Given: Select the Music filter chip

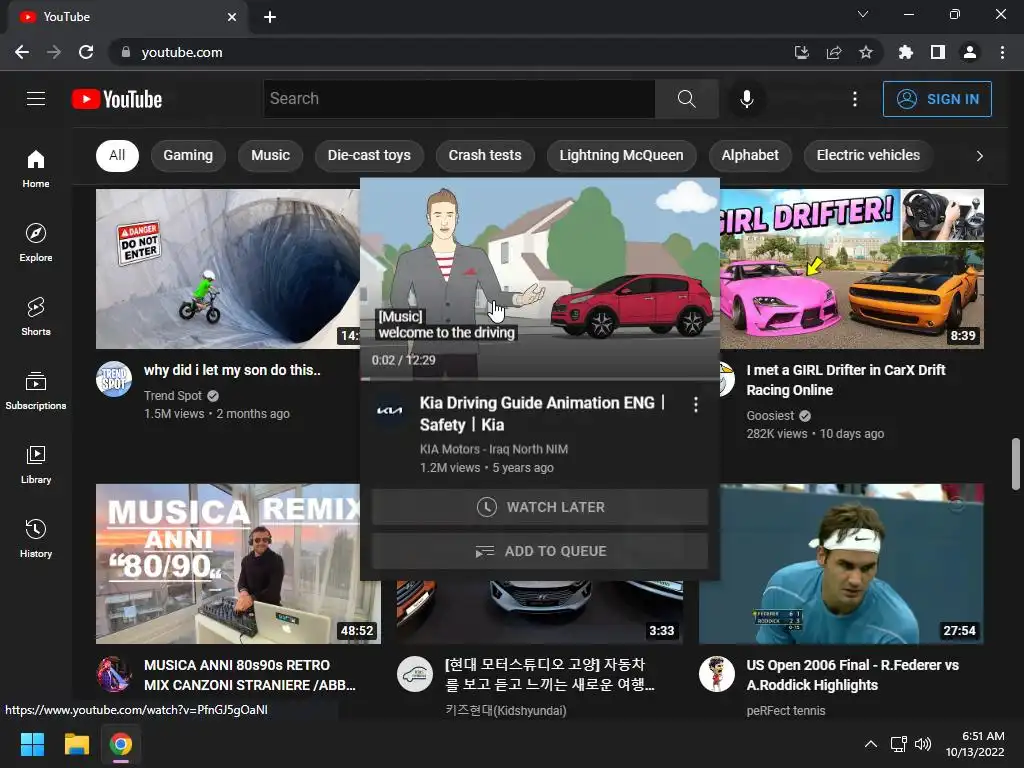Looking at the screenshot, I should pos(270,155).
